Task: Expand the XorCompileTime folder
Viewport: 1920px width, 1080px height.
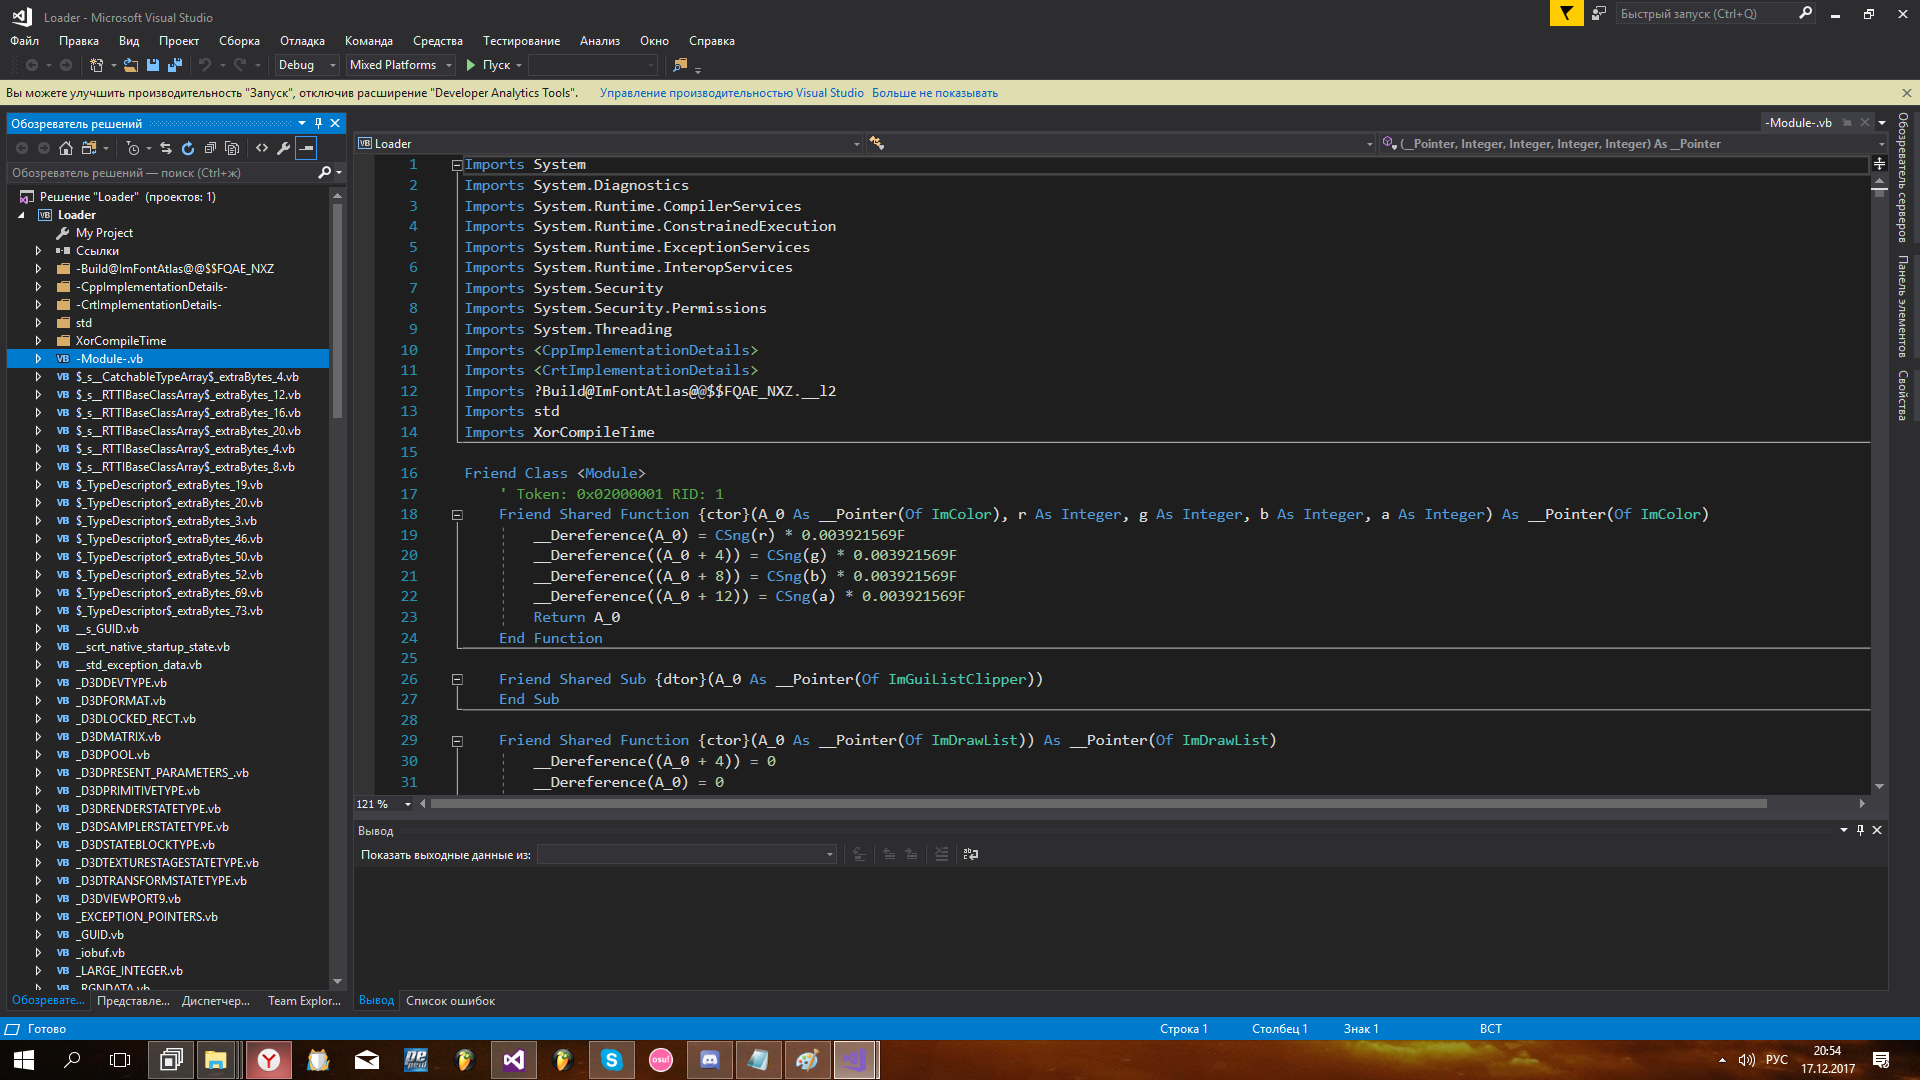Action: [x=38, y=341]
